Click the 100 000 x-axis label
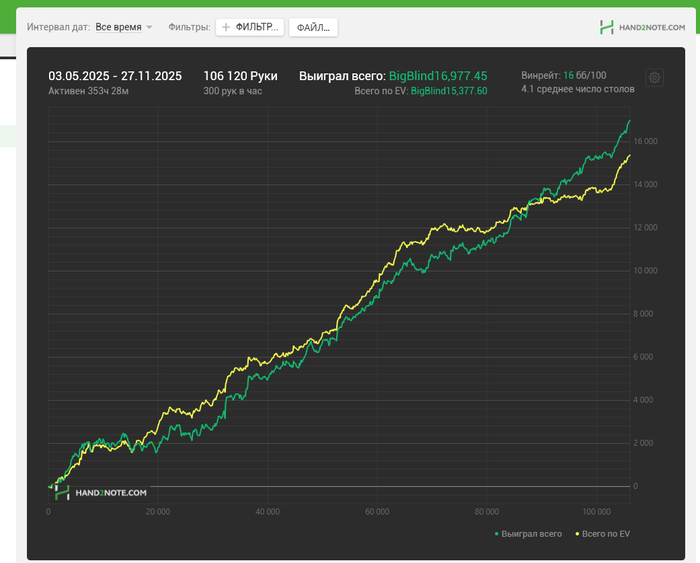This screenshot has width=700, height=563. coord(596,512)
